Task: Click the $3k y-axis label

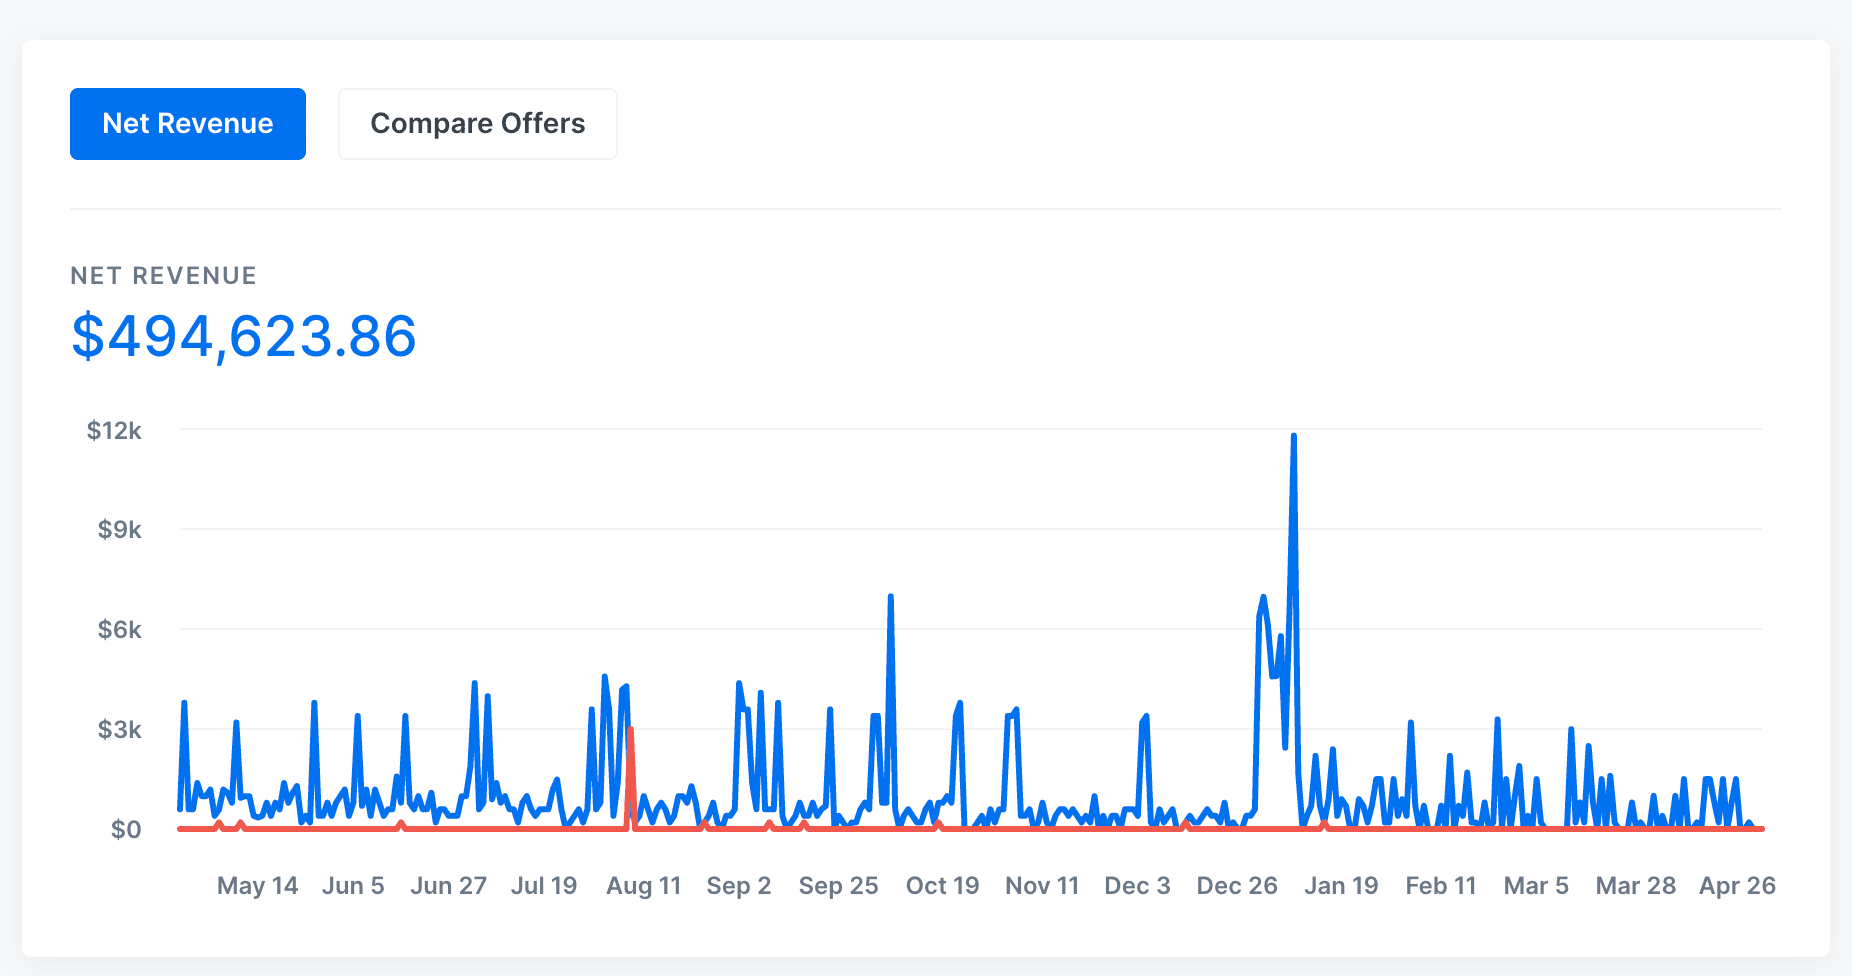Action: (x=119, y=730)
